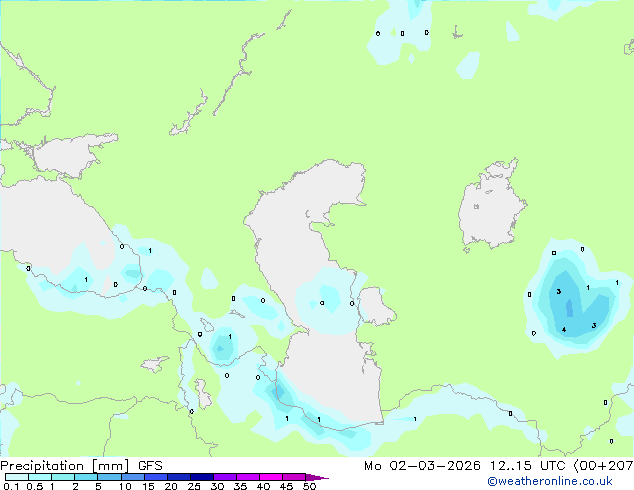Click the dark navy swatch between 25 and 30
Image resolution: width=634 pixels, height=490 pixels.
[x=202, y=477]
